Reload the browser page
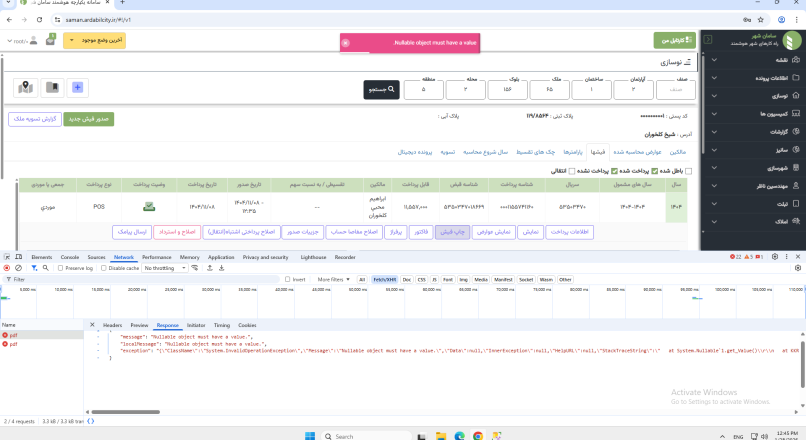 [40, 20]
